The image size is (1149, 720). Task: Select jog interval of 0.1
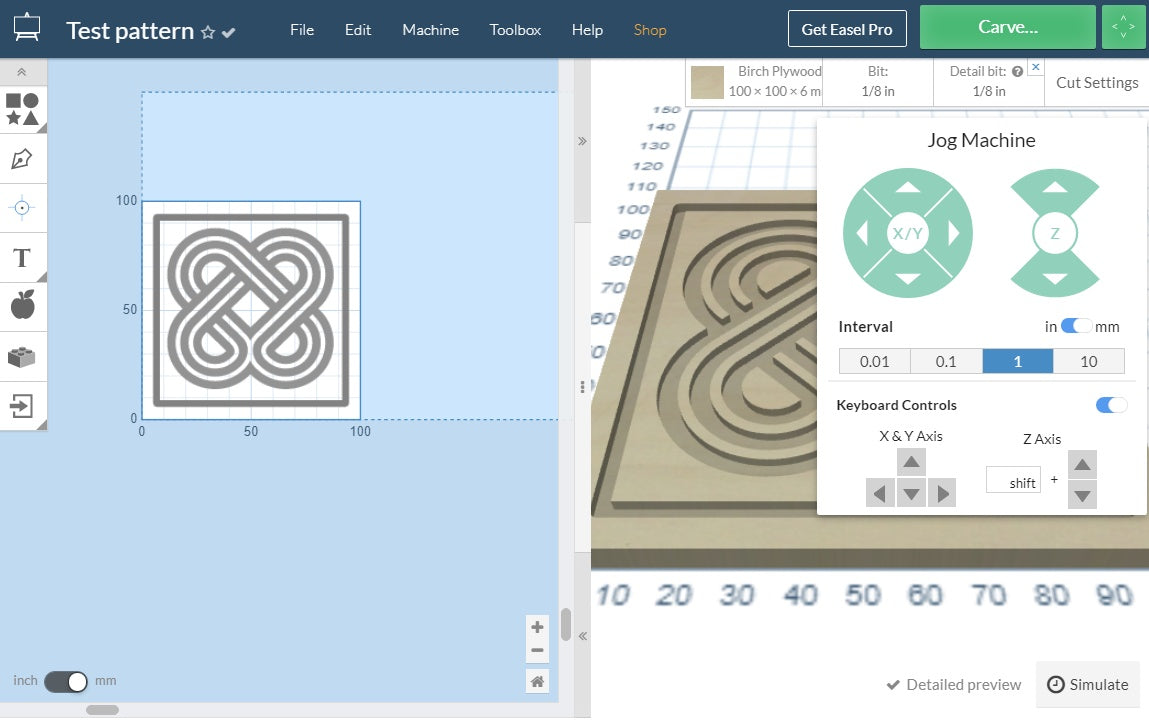pos(946,361)
